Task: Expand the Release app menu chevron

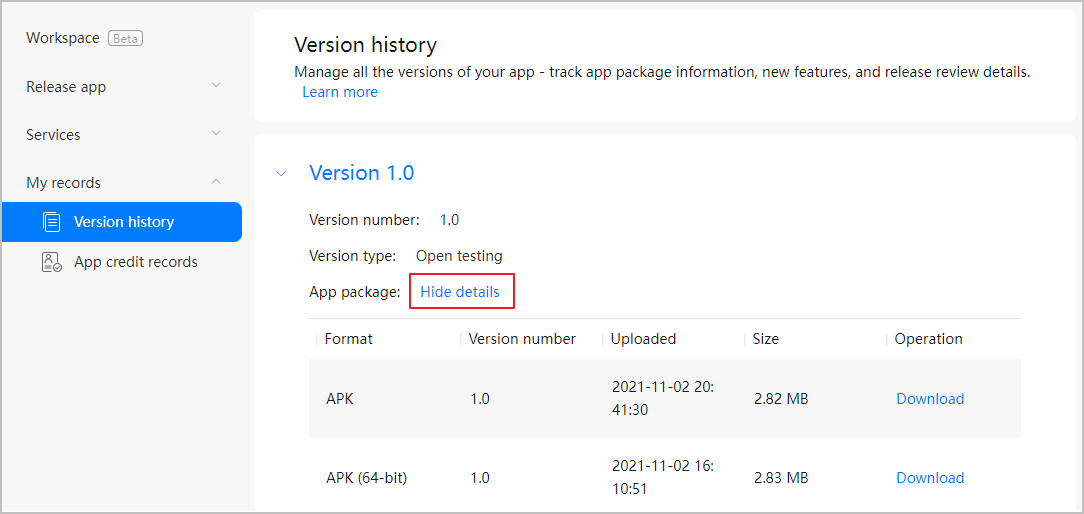Action: pyautogui.click(x=216, y=86)
